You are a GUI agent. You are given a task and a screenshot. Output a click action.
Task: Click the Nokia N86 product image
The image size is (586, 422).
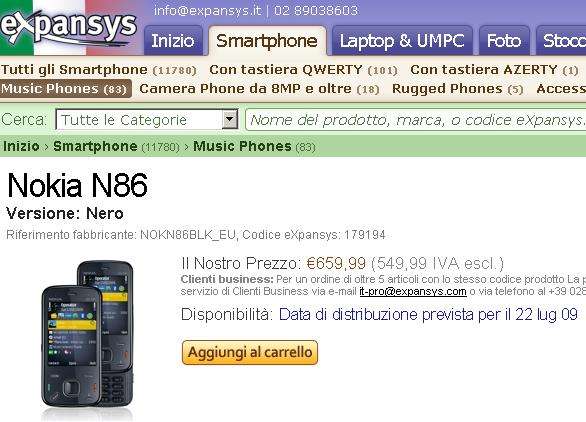click(87, 339)
